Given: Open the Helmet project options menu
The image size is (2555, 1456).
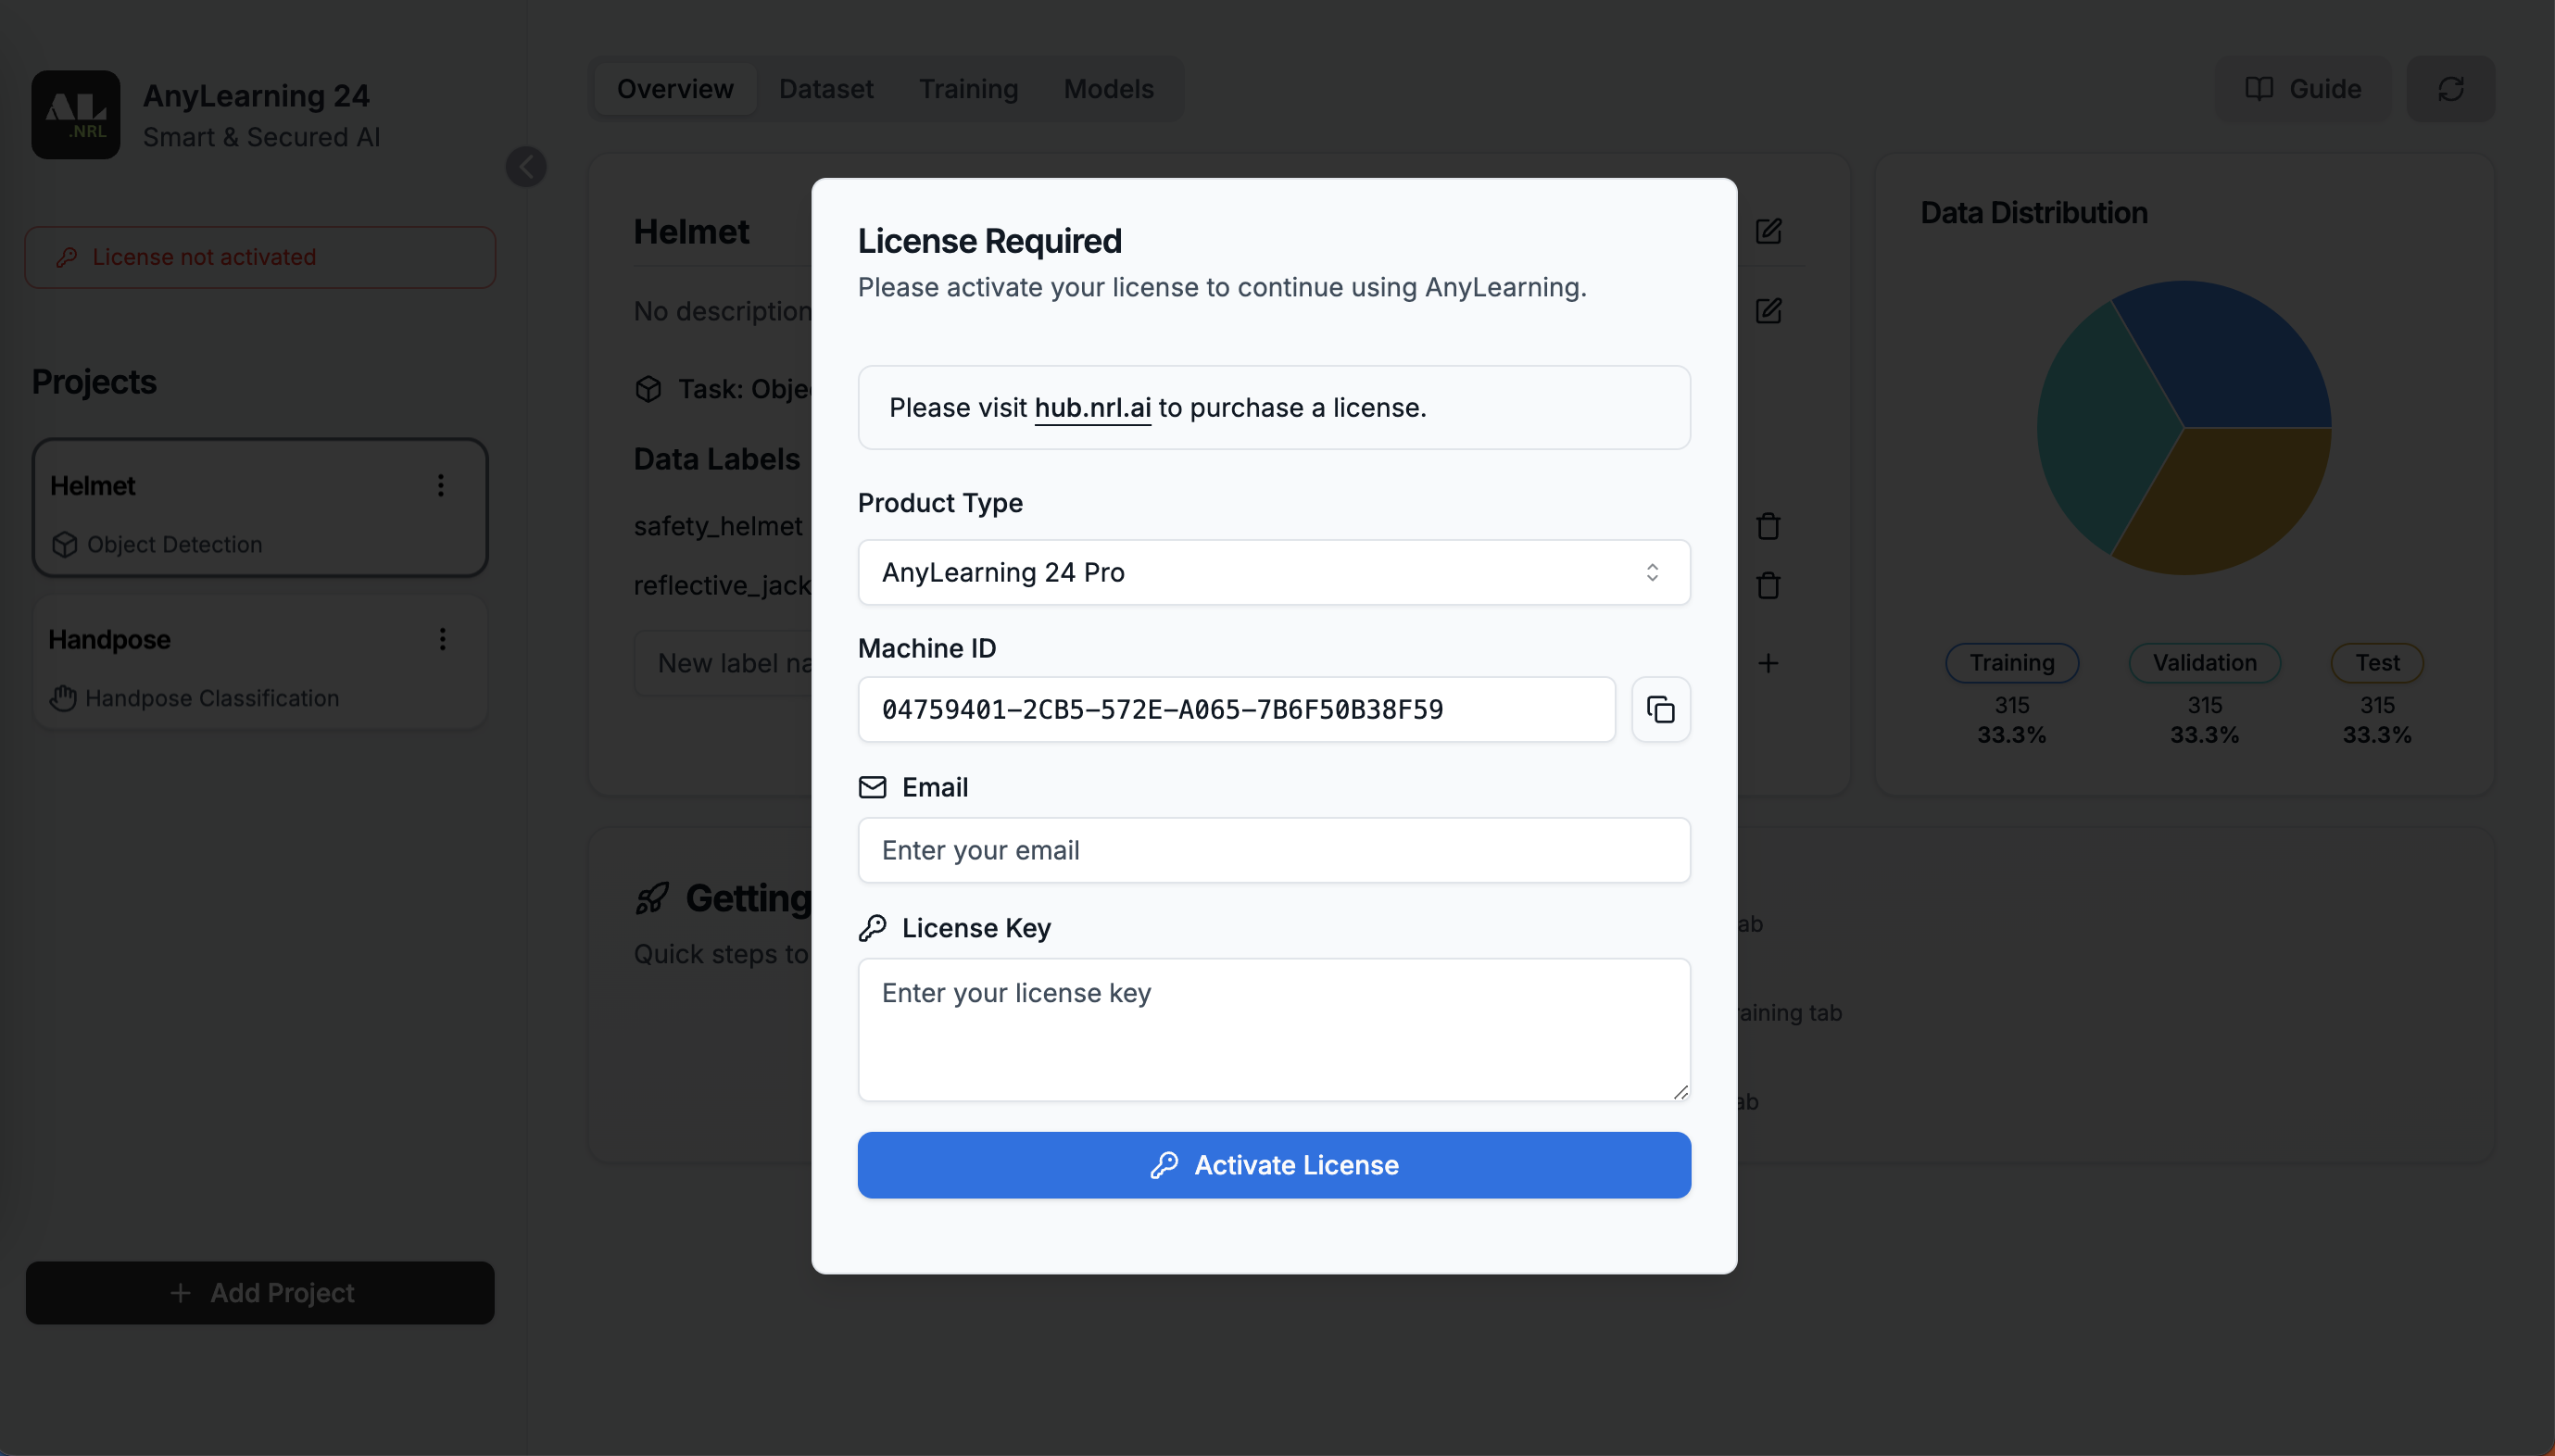Looking at the screenshot, I should pyautogui.click(x=441, y=485).
